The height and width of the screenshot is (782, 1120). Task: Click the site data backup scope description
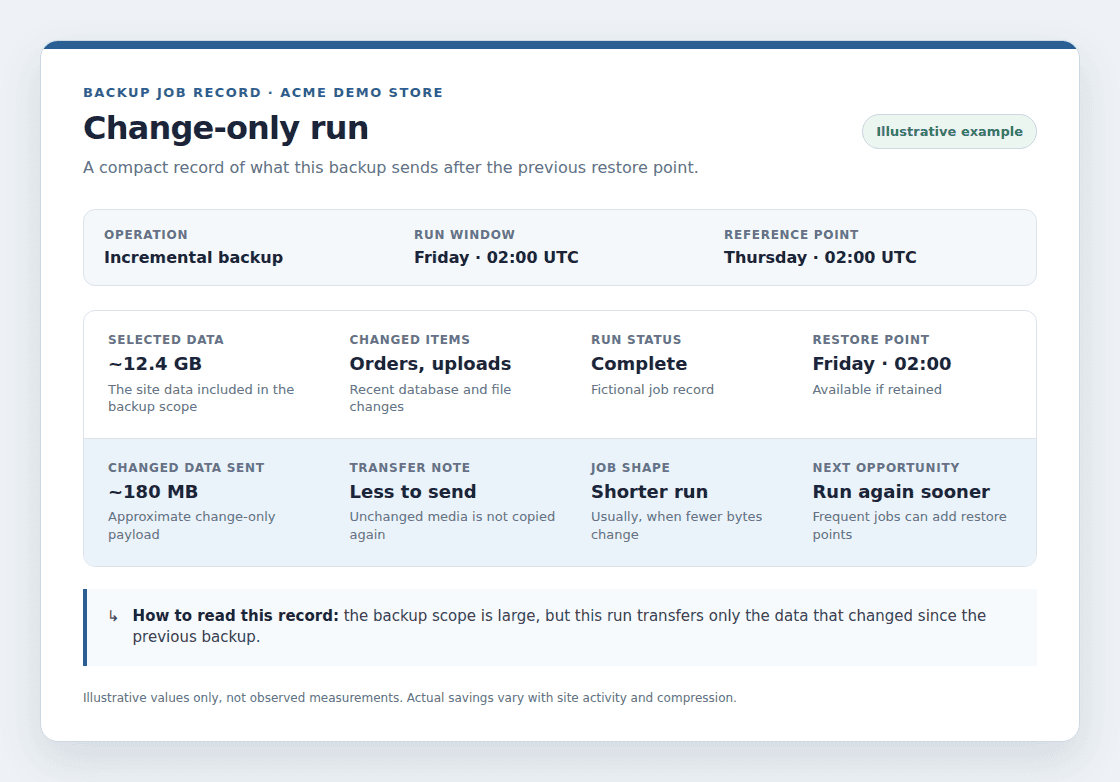click(201, 398)
